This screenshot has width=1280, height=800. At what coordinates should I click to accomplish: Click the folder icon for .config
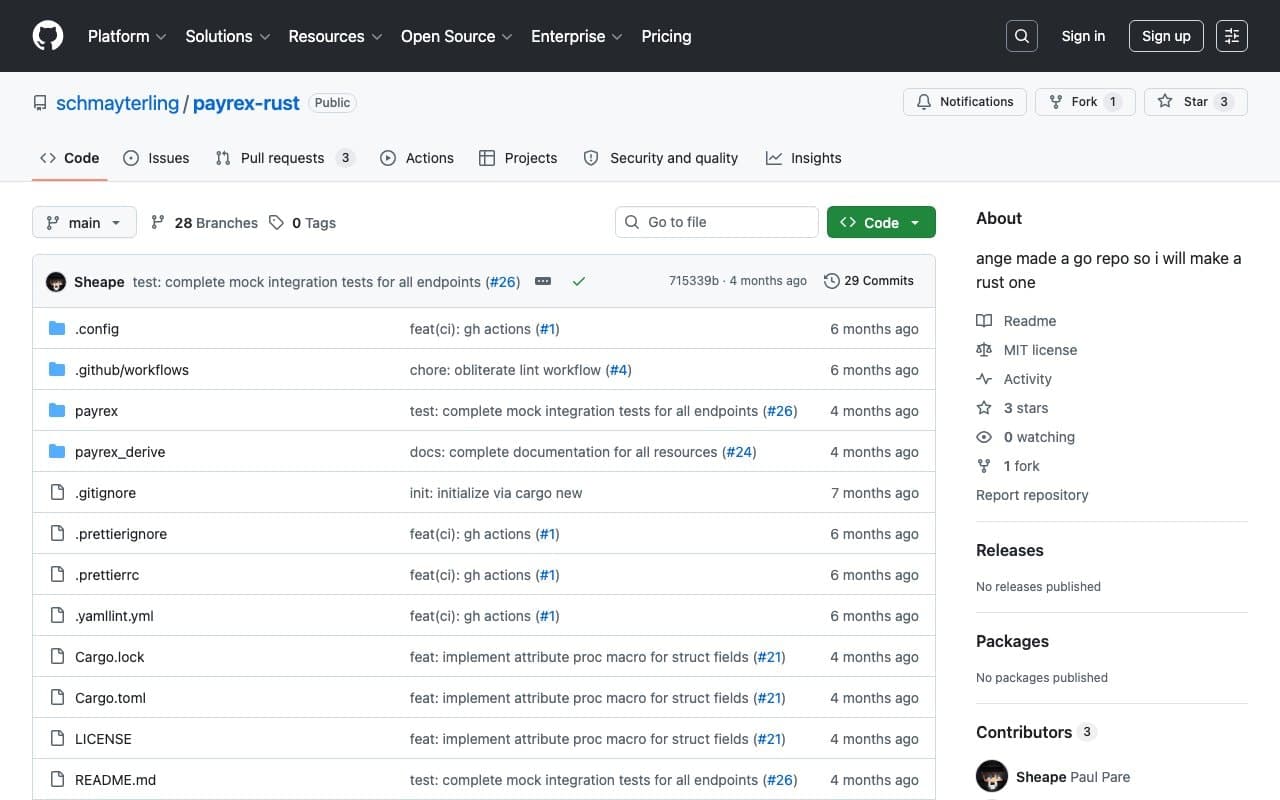pyautogui.click(x=57, y=329)
